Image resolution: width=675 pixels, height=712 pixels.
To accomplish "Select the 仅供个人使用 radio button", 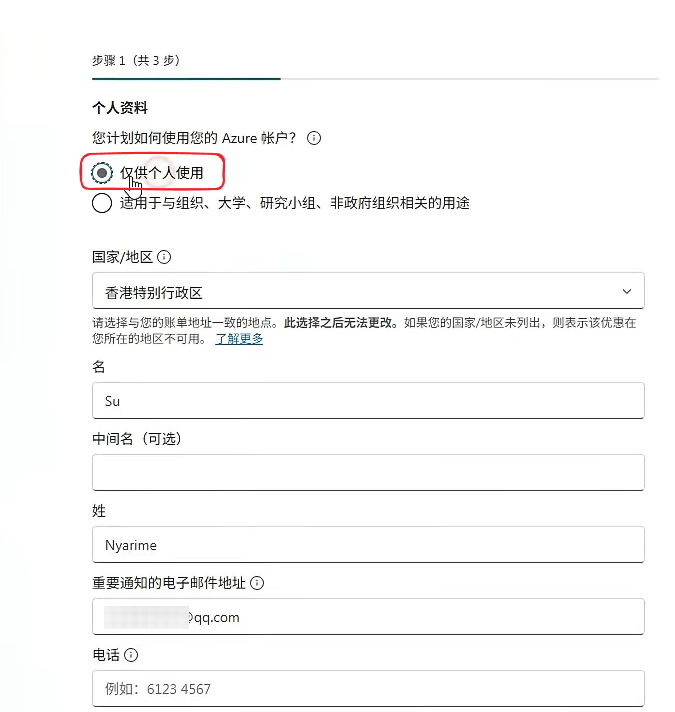I will tap(101, 173).
